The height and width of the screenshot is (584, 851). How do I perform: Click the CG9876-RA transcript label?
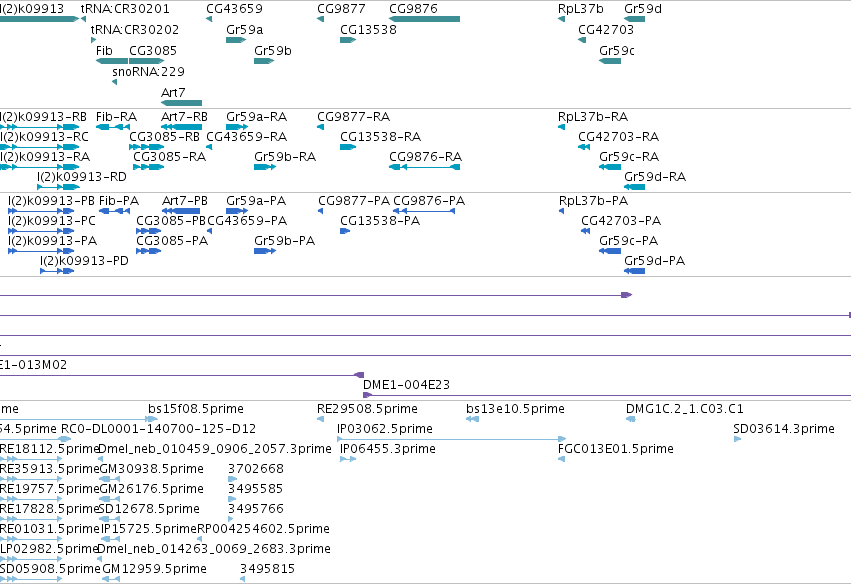(x=426, y=157)
